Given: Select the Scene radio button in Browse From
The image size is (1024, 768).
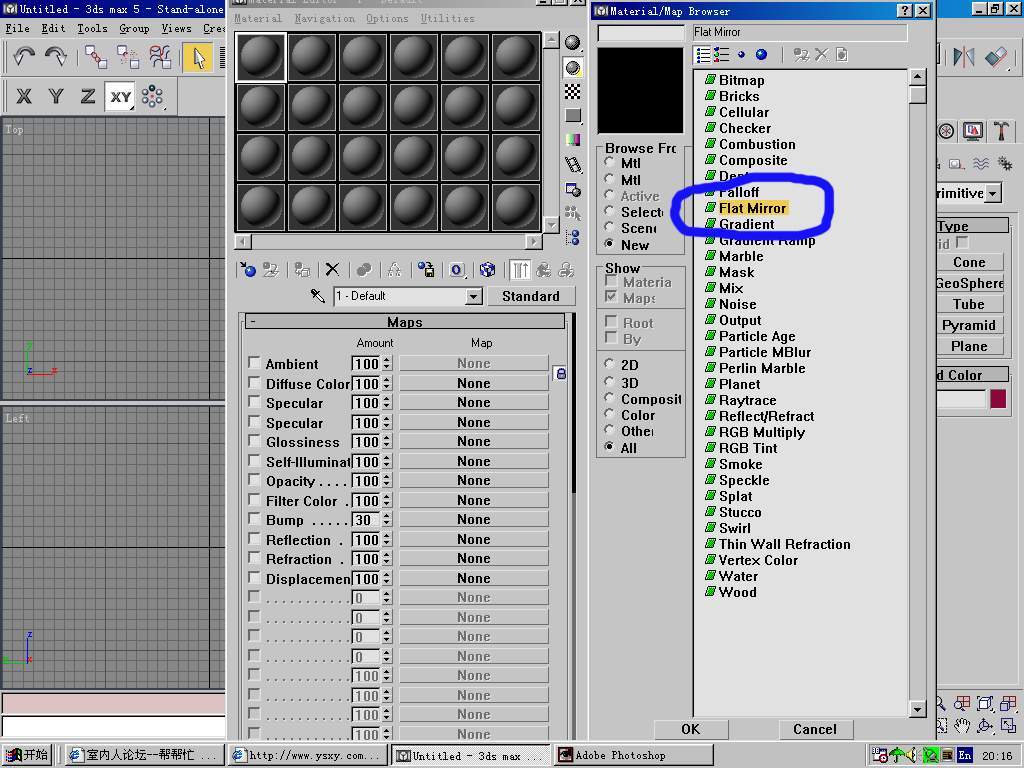Looking at the screenshot, I should click(609, 227).
